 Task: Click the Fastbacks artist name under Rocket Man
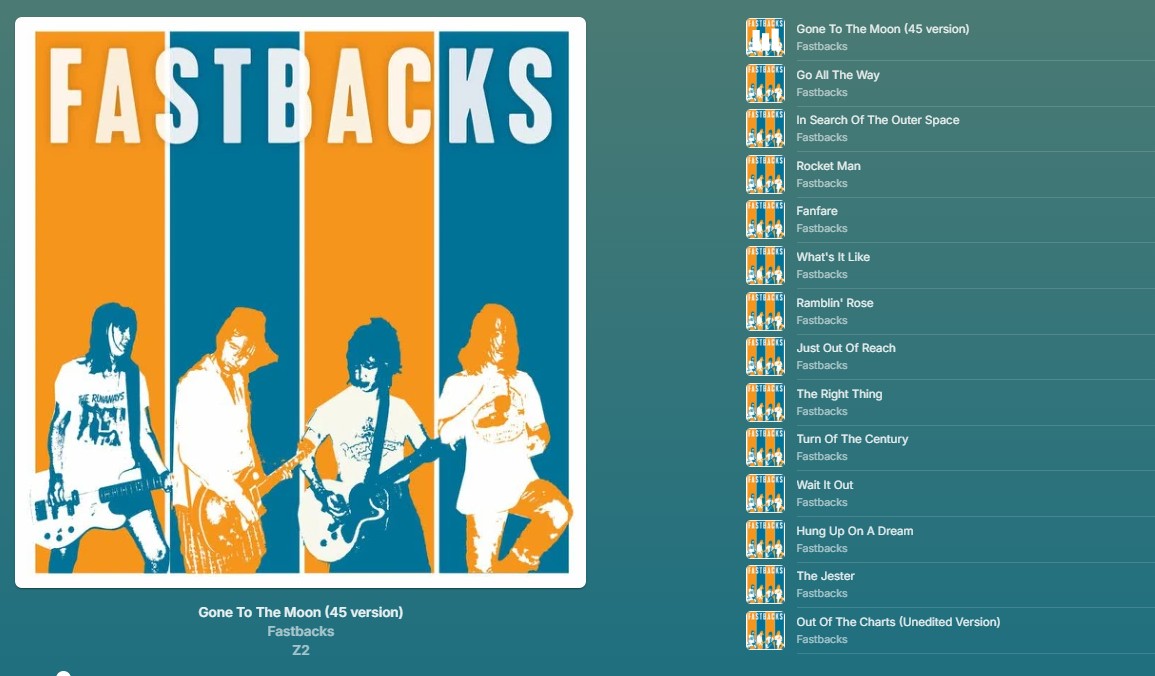[x=821, y=183]
